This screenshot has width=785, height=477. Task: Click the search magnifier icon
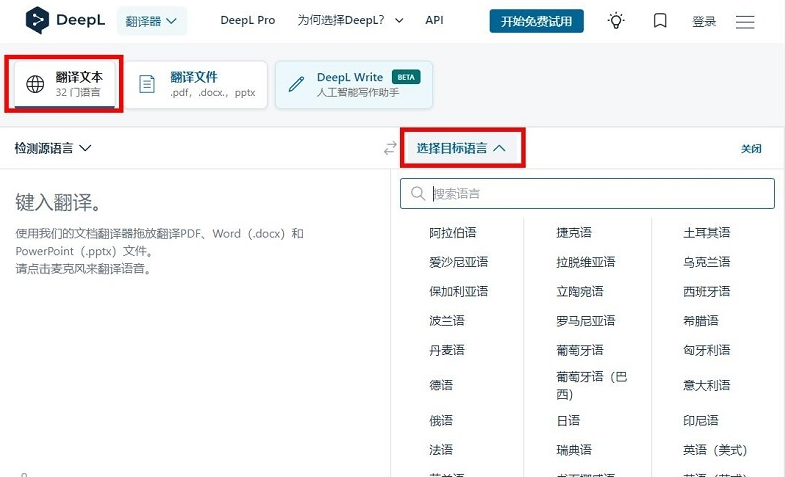click(418, 193)
